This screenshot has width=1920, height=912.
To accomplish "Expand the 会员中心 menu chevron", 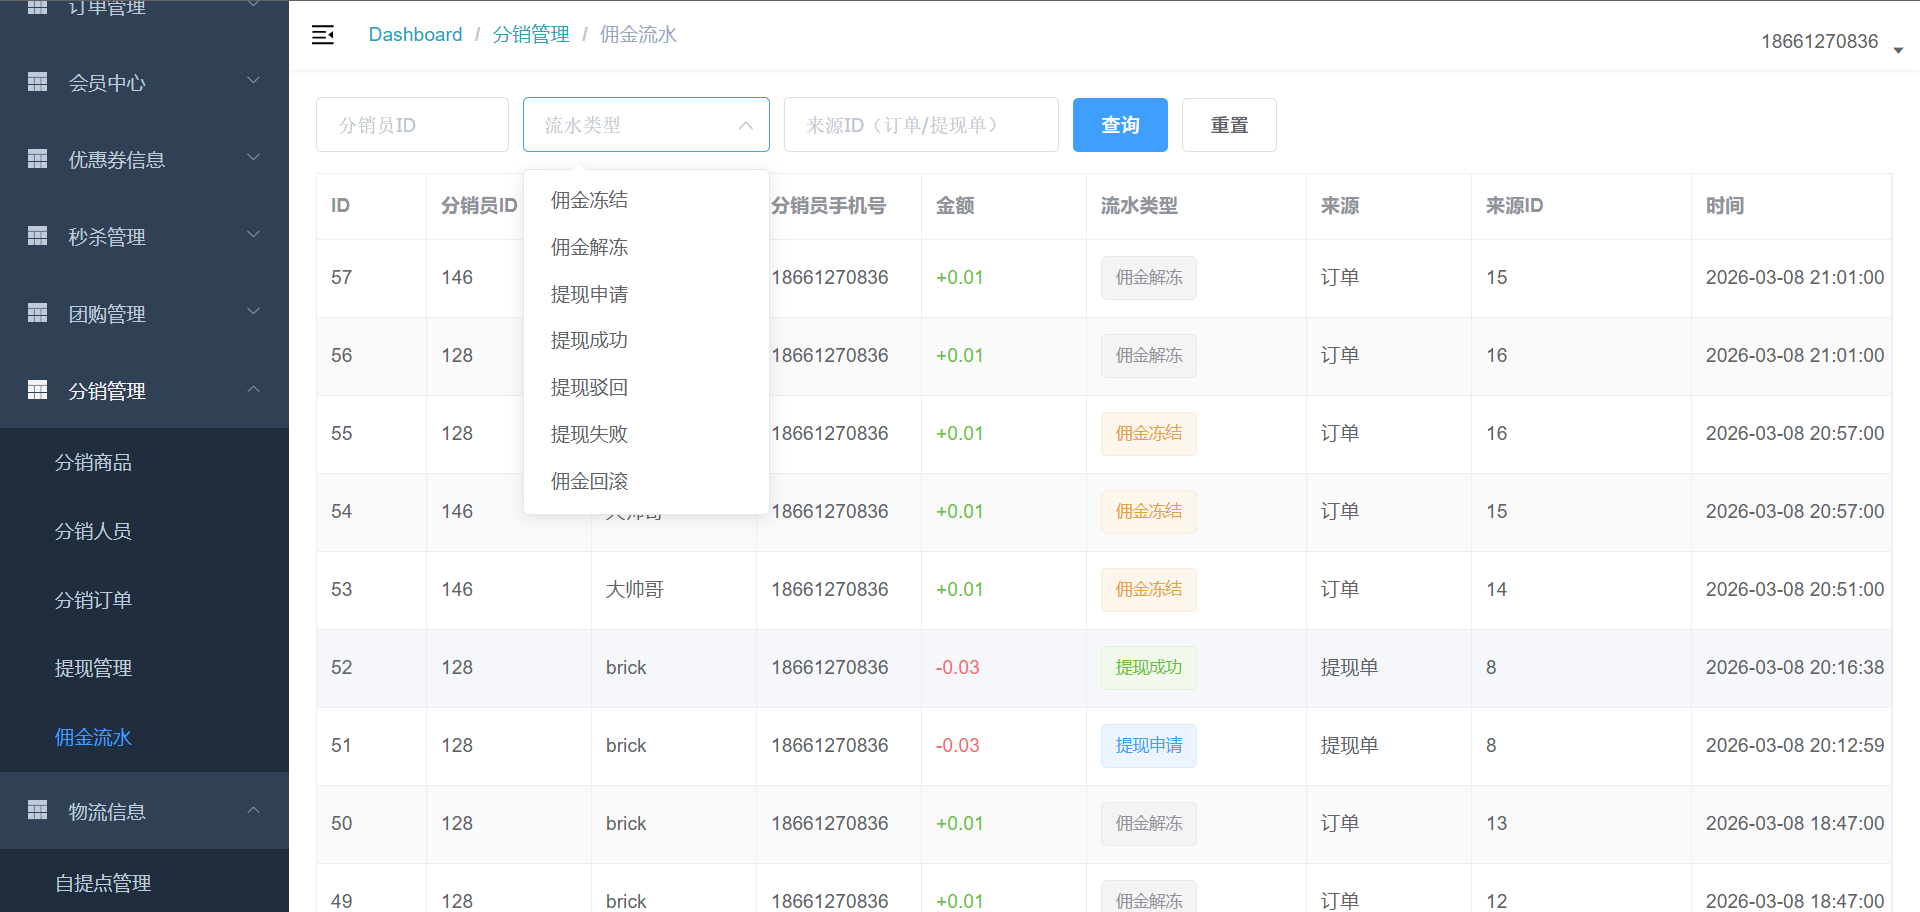I will tap(253, 80).
